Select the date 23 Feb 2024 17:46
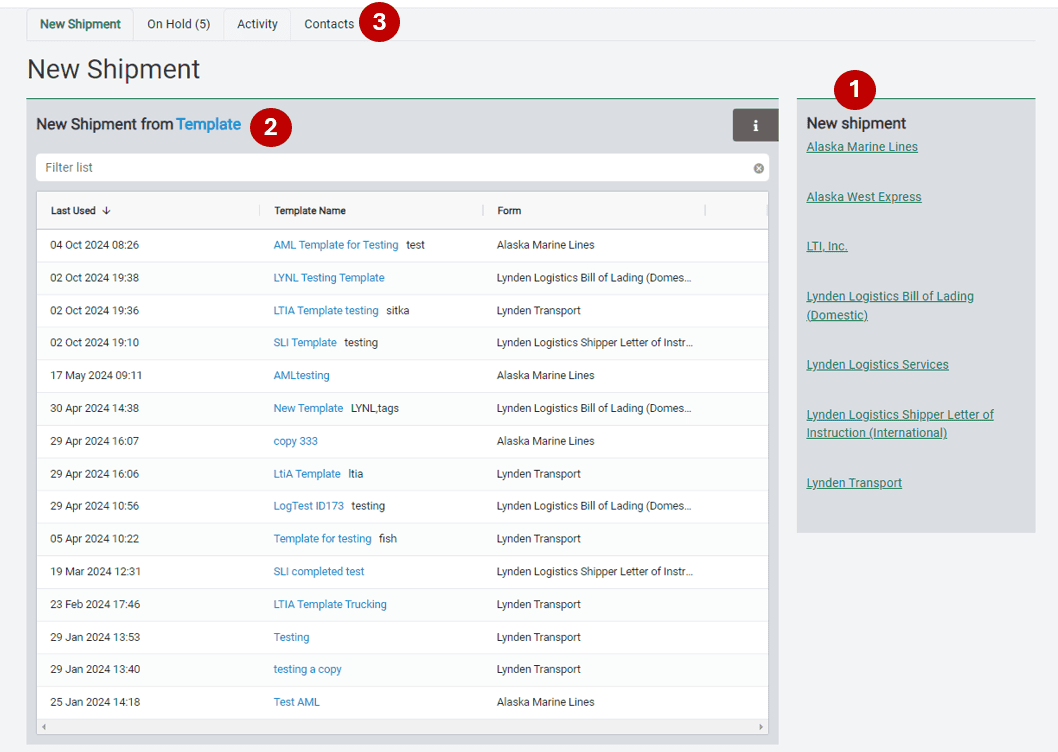This screenshot has width=1058, height=752. click(95, 604)
